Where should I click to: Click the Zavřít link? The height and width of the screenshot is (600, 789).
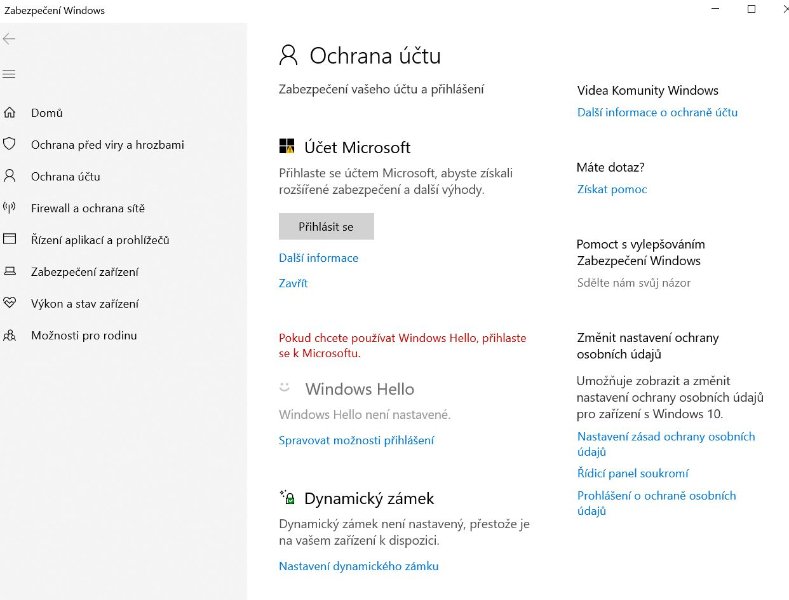click(x=293, y=283)
